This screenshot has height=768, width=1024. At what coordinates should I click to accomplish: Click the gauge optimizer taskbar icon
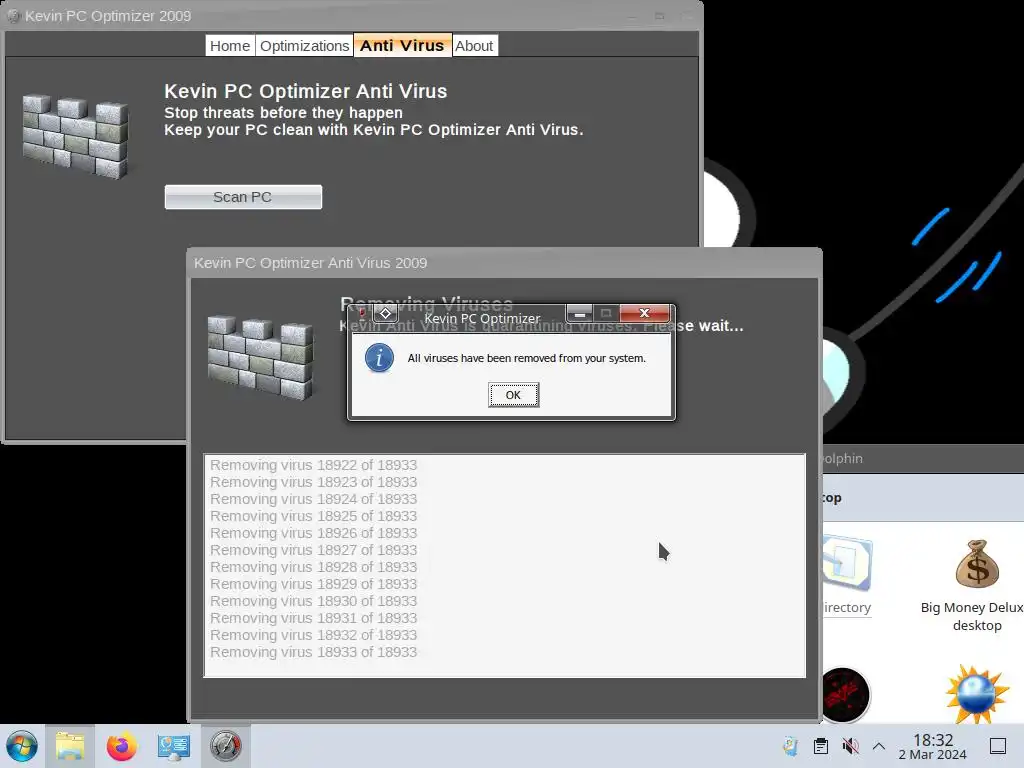point(225,746)
